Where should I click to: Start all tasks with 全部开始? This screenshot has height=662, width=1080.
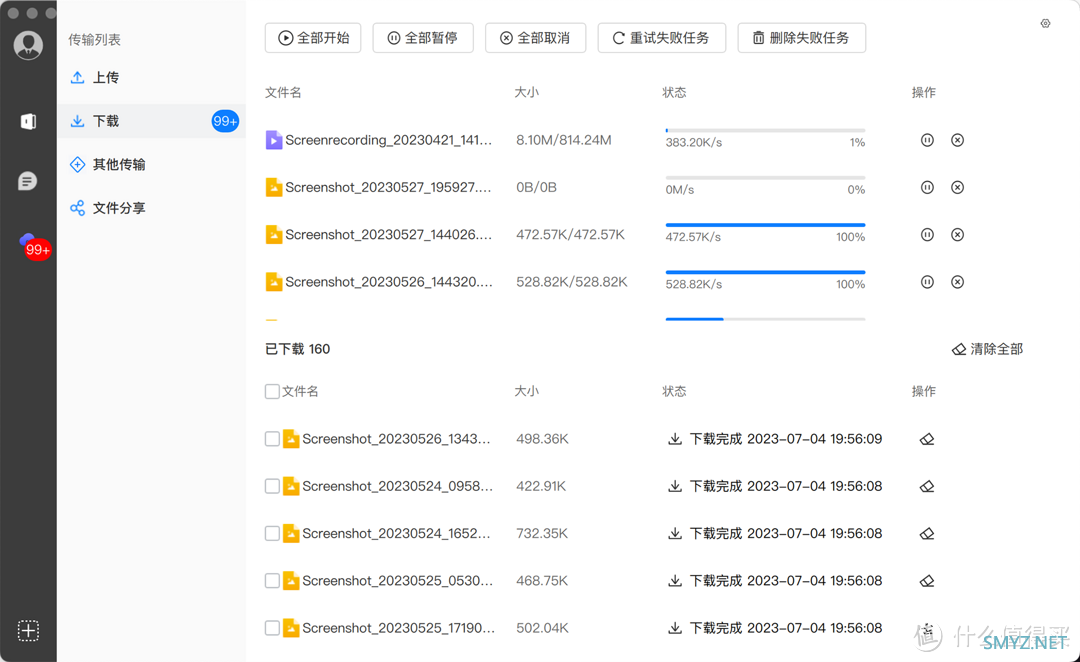313,38
